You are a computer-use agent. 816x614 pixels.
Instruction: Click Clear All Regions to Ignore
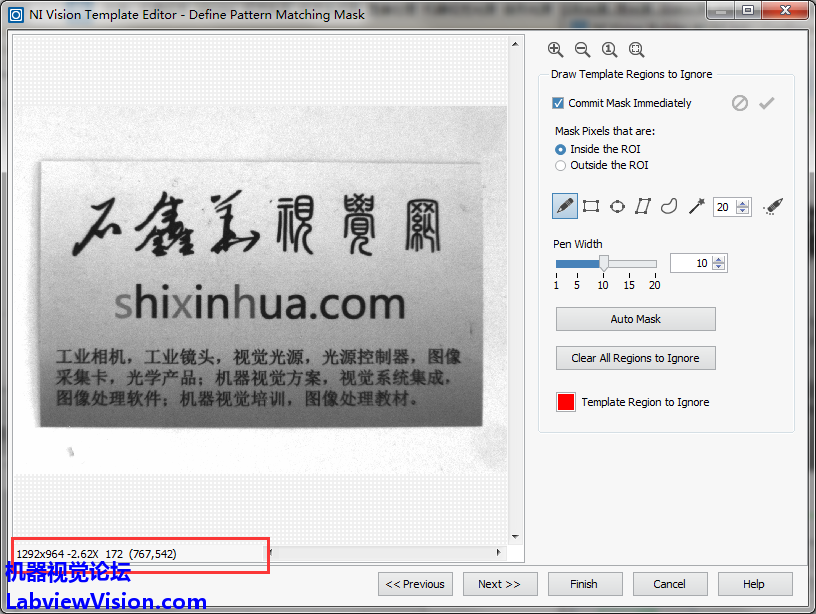coord(635,358)
